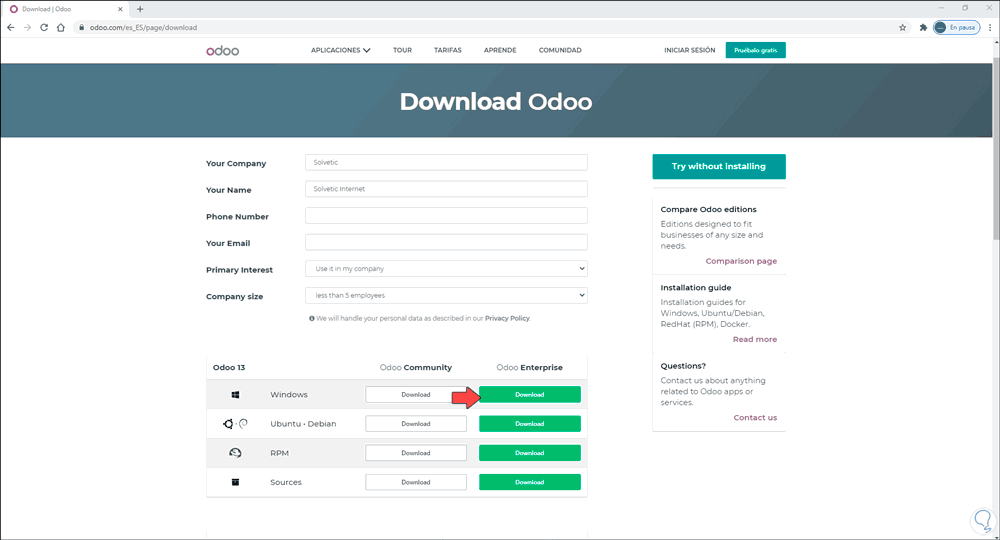Click the Your Company field
Image resolution: width=1000 pixels, height=540 pixels.
(446, 163)
